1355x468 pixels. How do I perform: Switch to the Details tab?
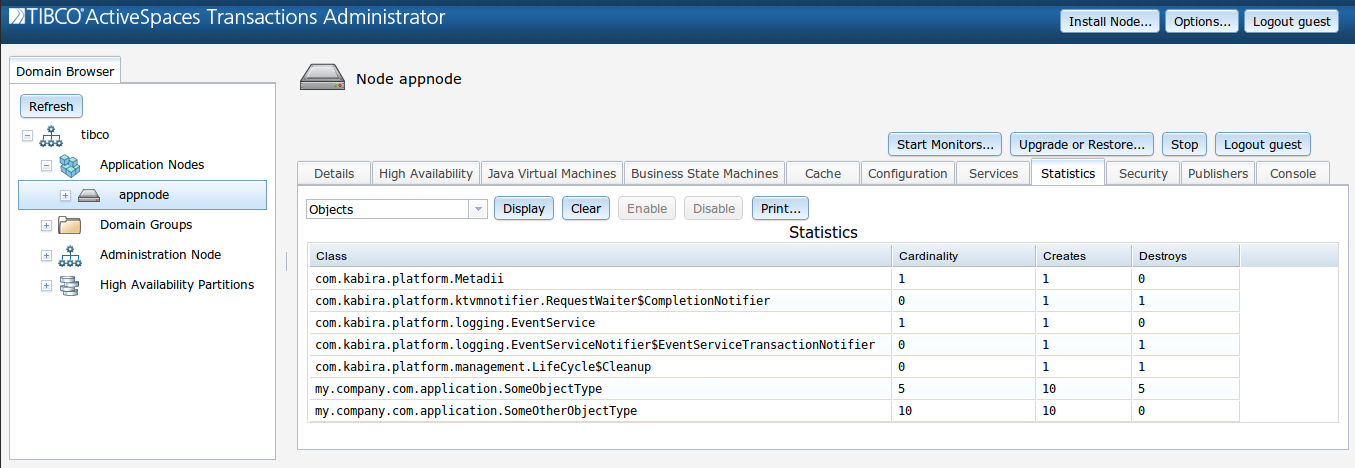coord(334,173)
